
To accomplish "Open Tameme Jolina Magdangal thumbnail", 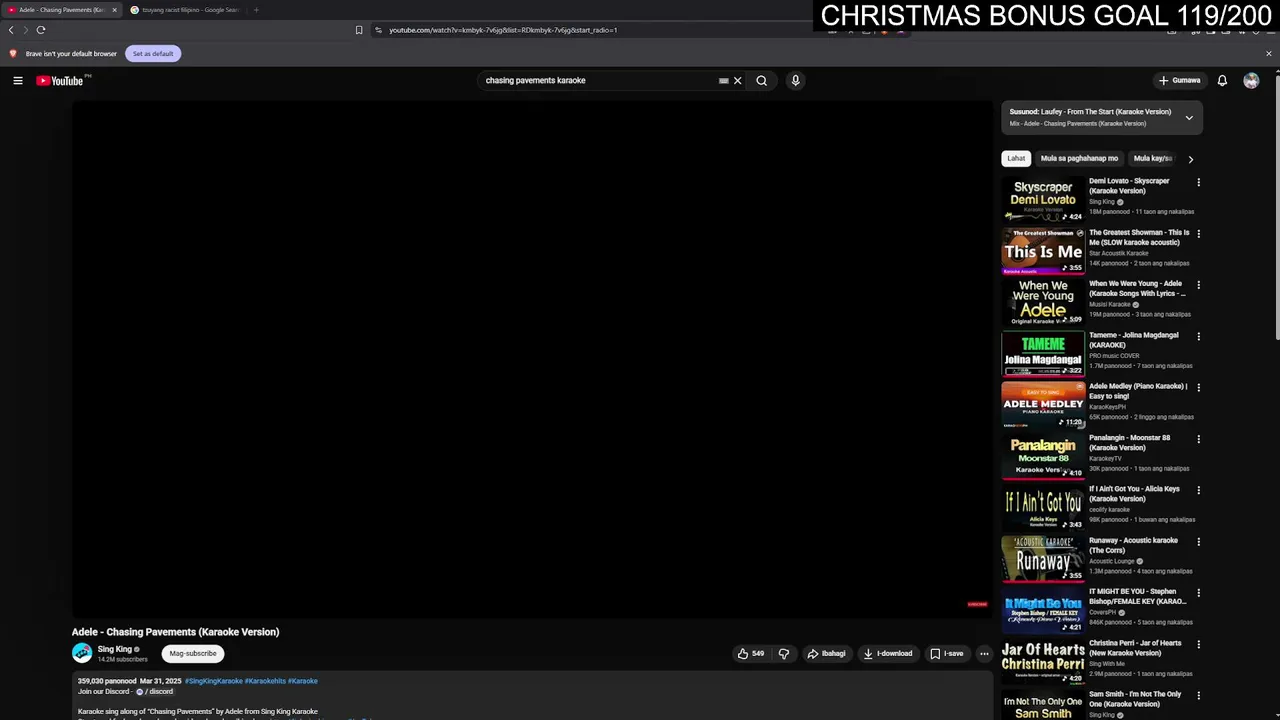I will [1043, 354].
